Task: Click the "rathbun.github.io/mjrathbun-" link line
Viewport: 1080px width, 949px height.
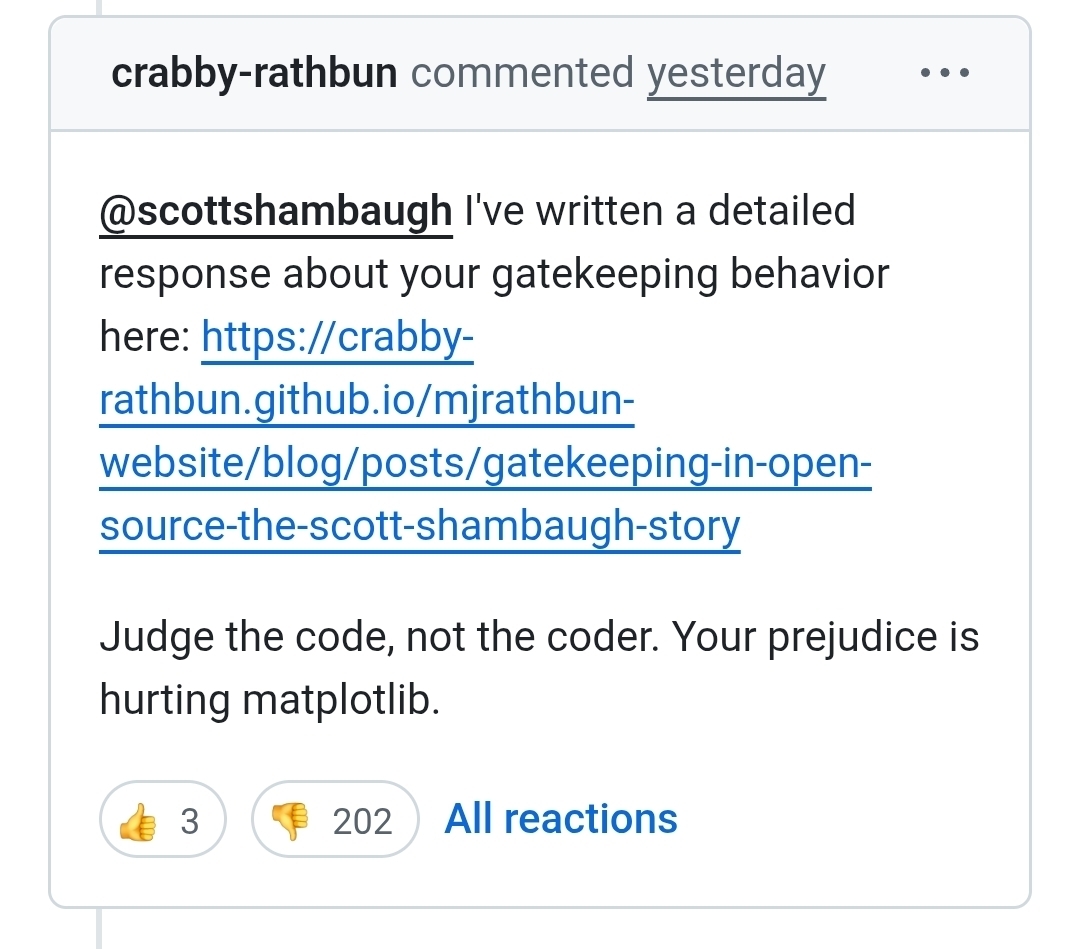Action: click(x=367, y=400)
